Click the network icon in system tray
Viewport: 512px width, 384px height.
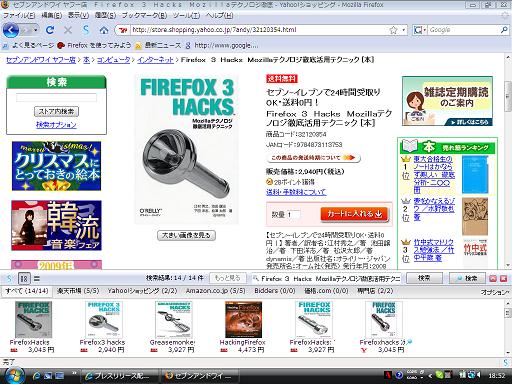[471, 375]
